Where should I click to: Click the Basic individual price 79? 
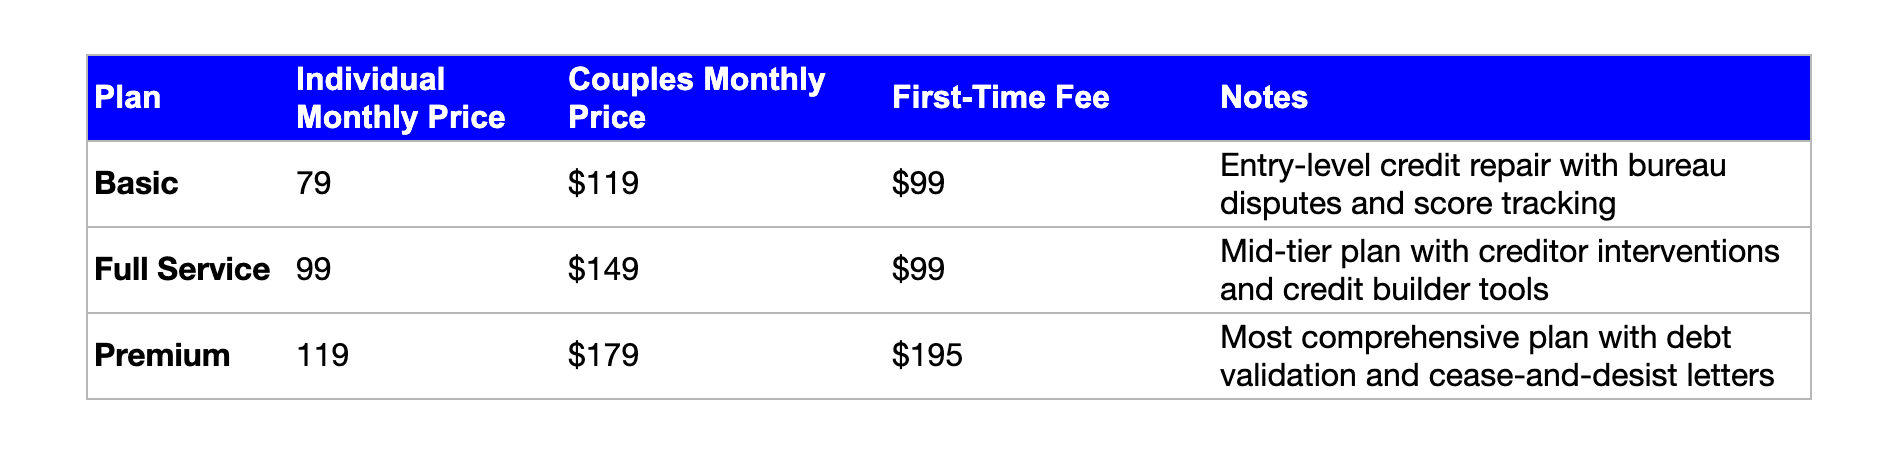(x=314, y=184)
